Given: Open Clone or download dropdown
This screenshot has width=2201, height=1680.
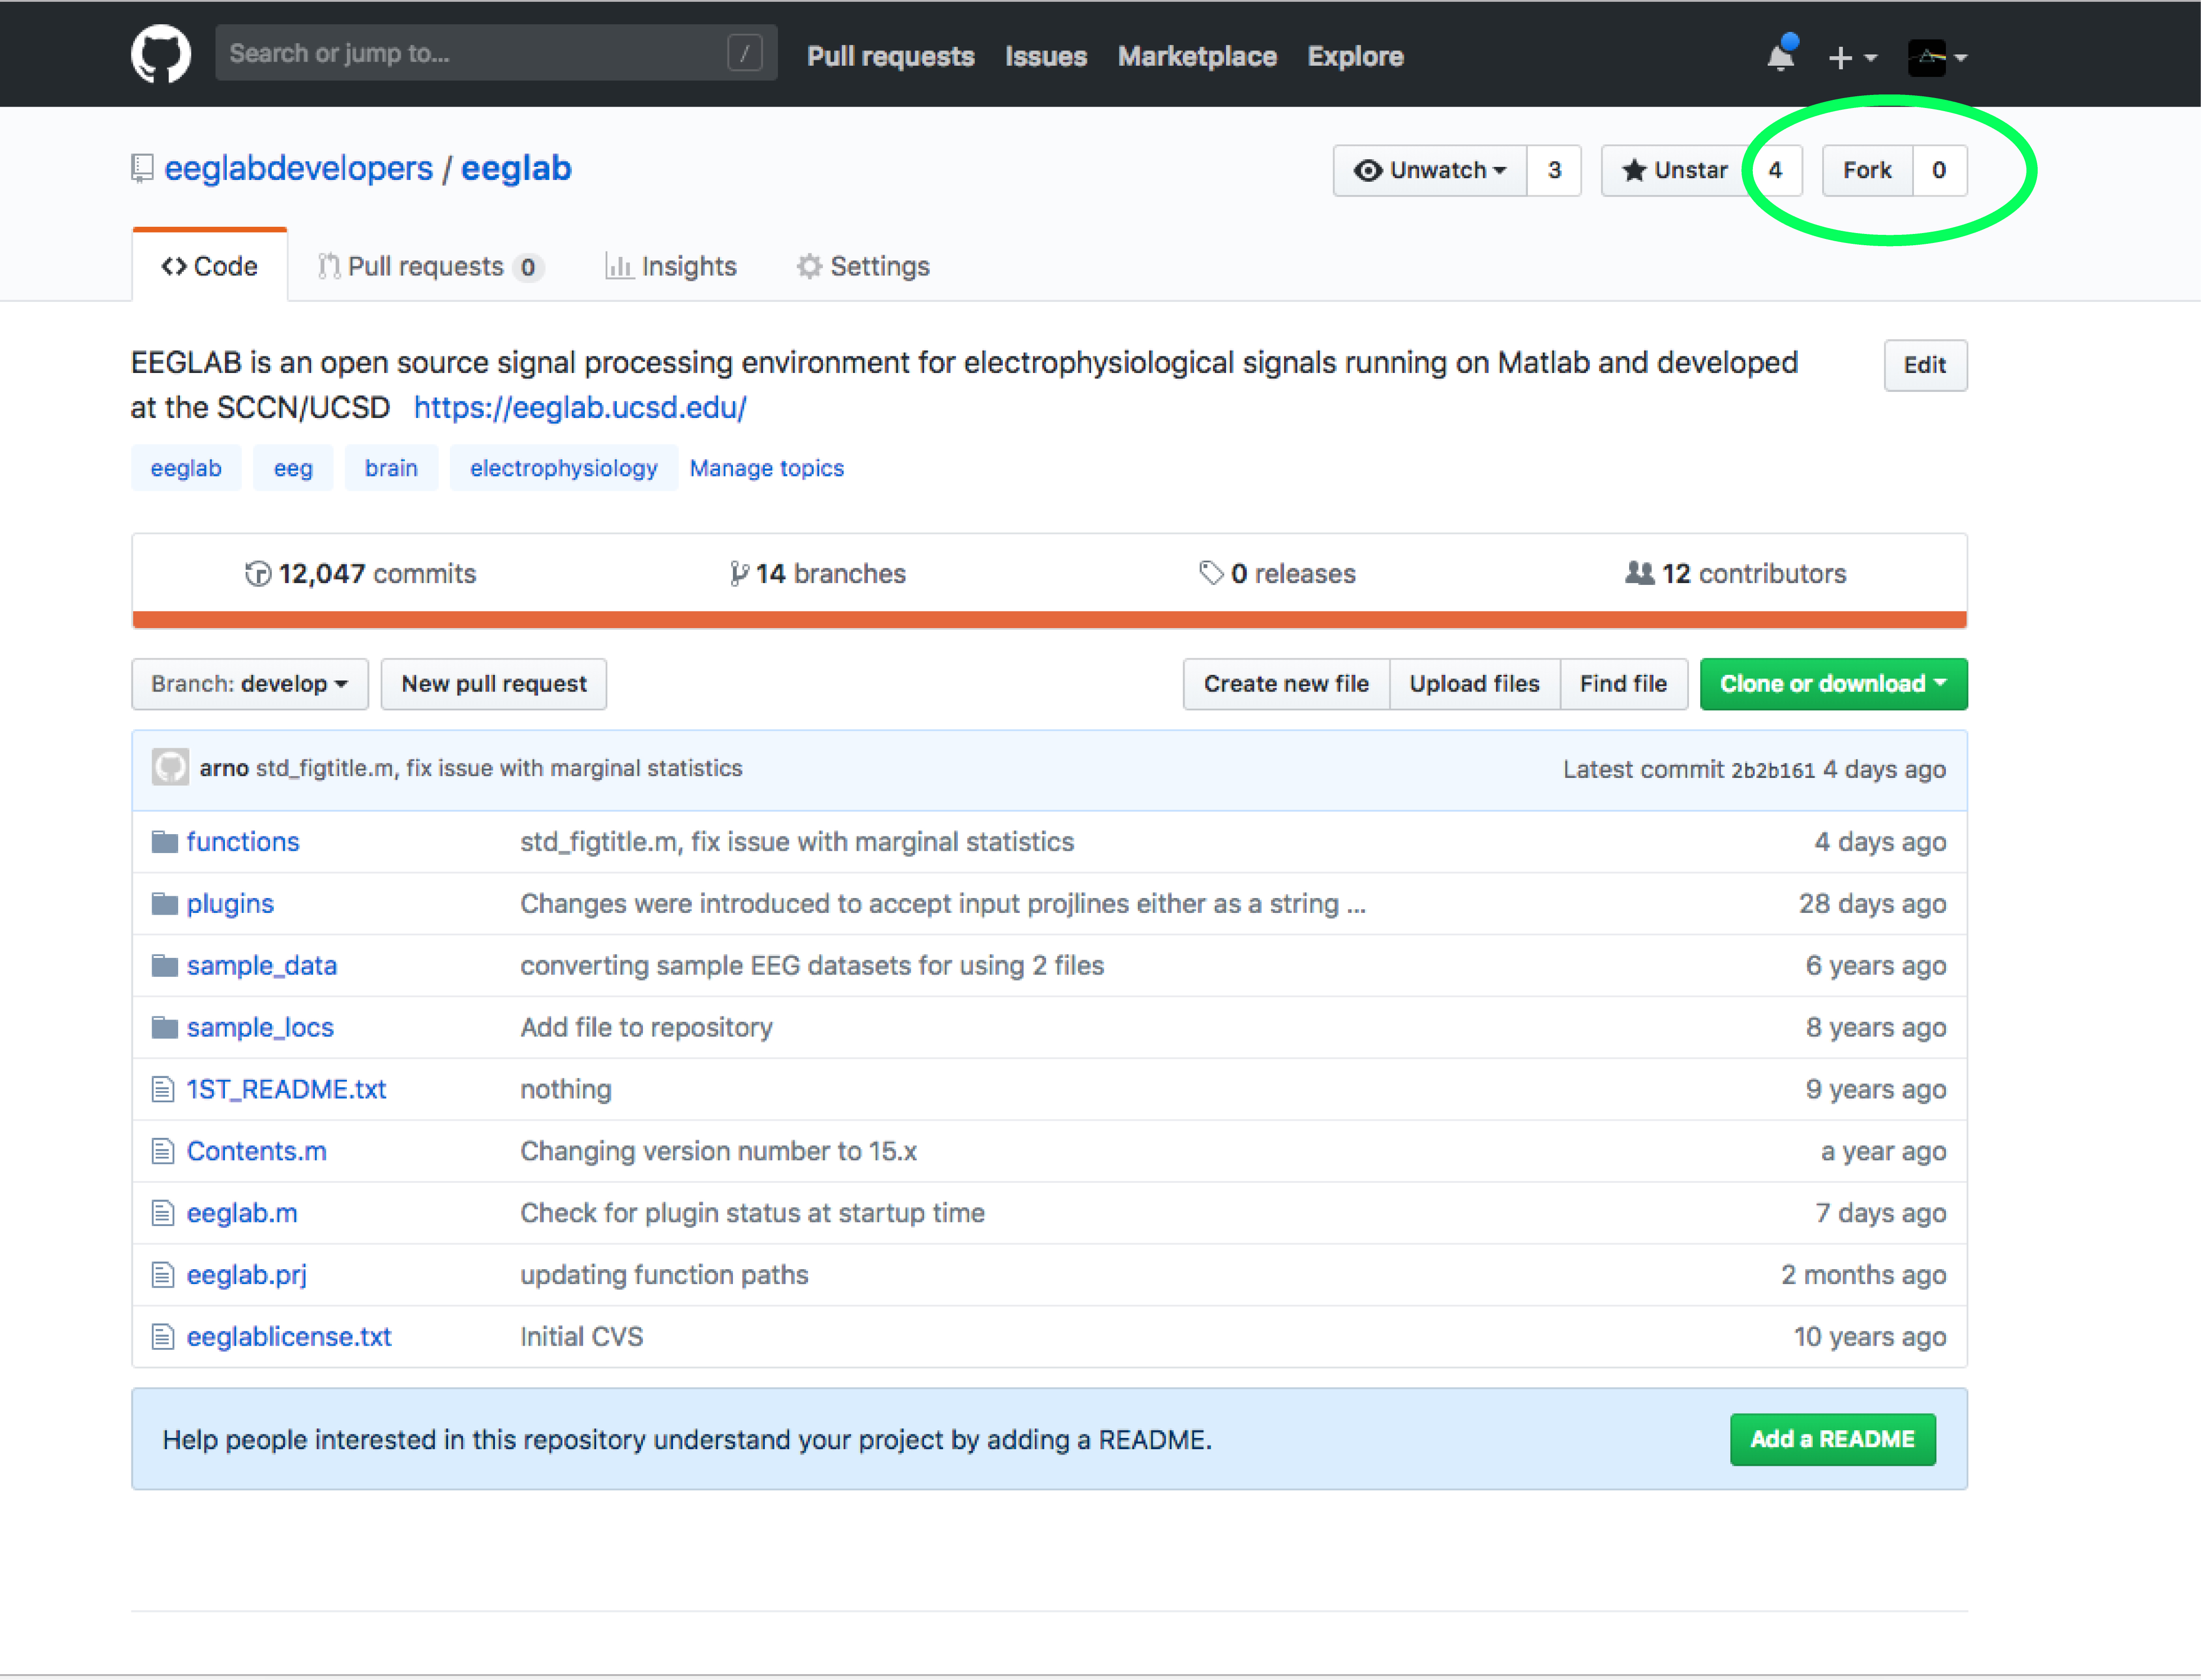Looking at the screenshot, I should [1833, 684].
